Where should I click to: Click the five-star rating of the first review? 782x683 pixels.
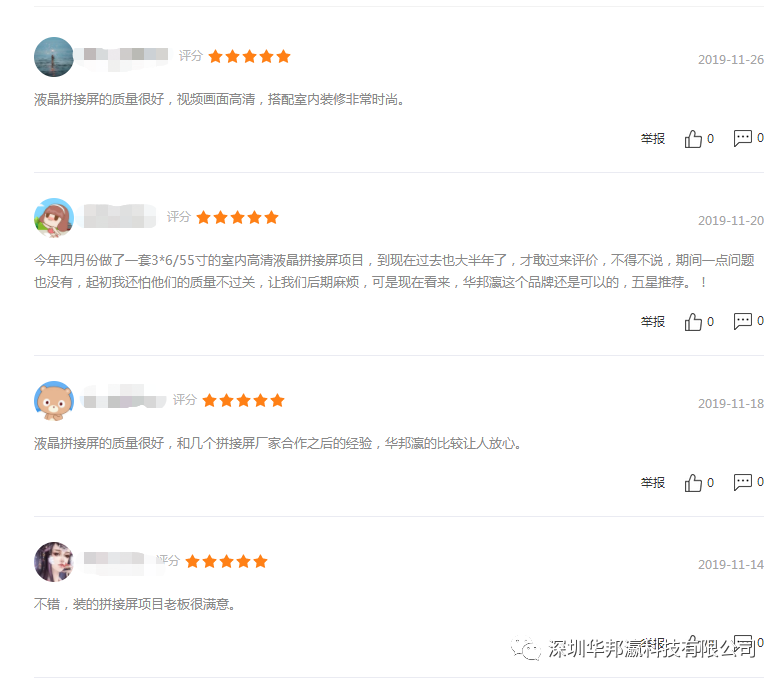[249, 56]
